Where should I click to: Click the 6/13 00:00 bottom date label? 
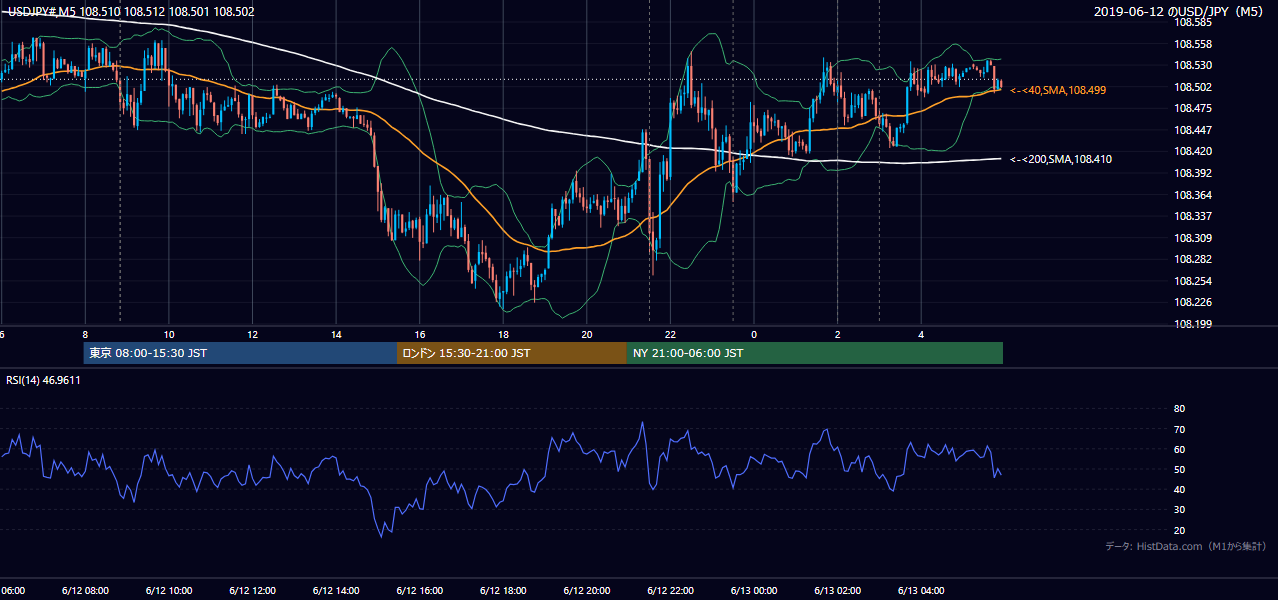[x=753, y=590]
